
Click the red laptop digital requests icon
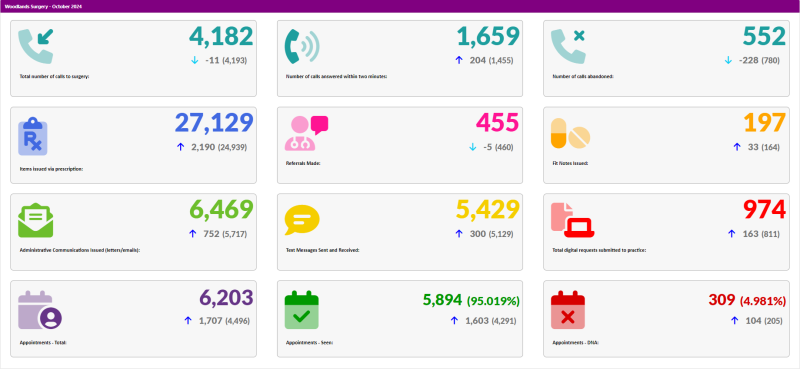pyautogui.click(x=572, y=220)
